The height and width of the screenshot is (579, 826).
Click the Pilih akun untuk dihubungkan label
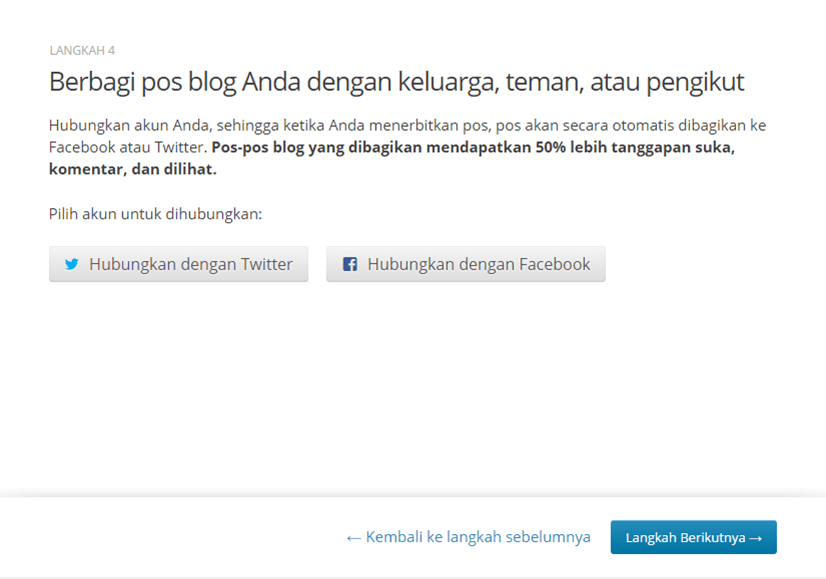click(x=154, y=213)
